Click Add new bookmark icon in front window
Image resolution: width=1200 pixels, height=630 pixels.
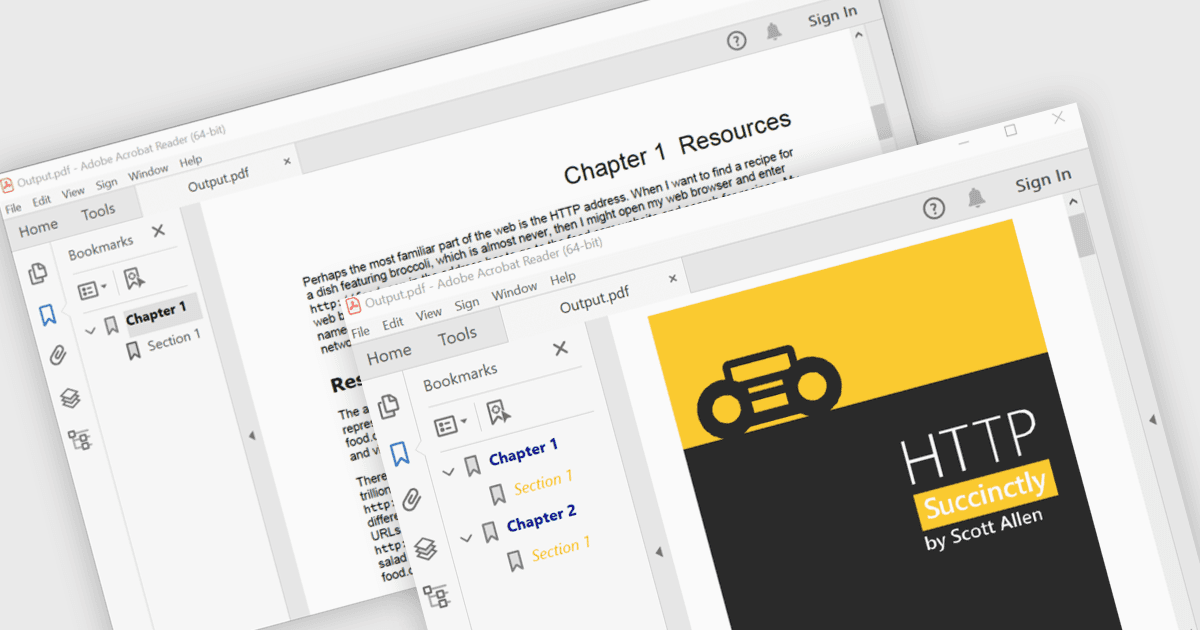pos(497,413)
